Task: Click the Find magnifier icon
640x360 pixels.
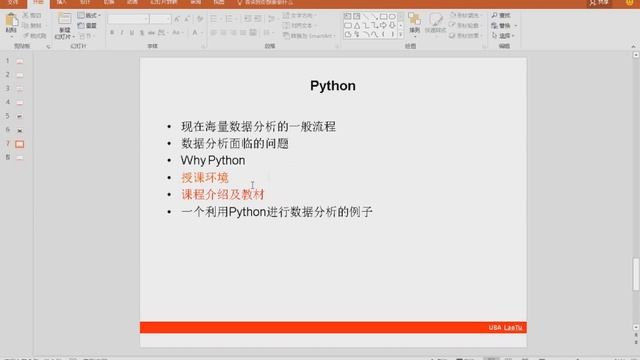Action: coord(495,15)
